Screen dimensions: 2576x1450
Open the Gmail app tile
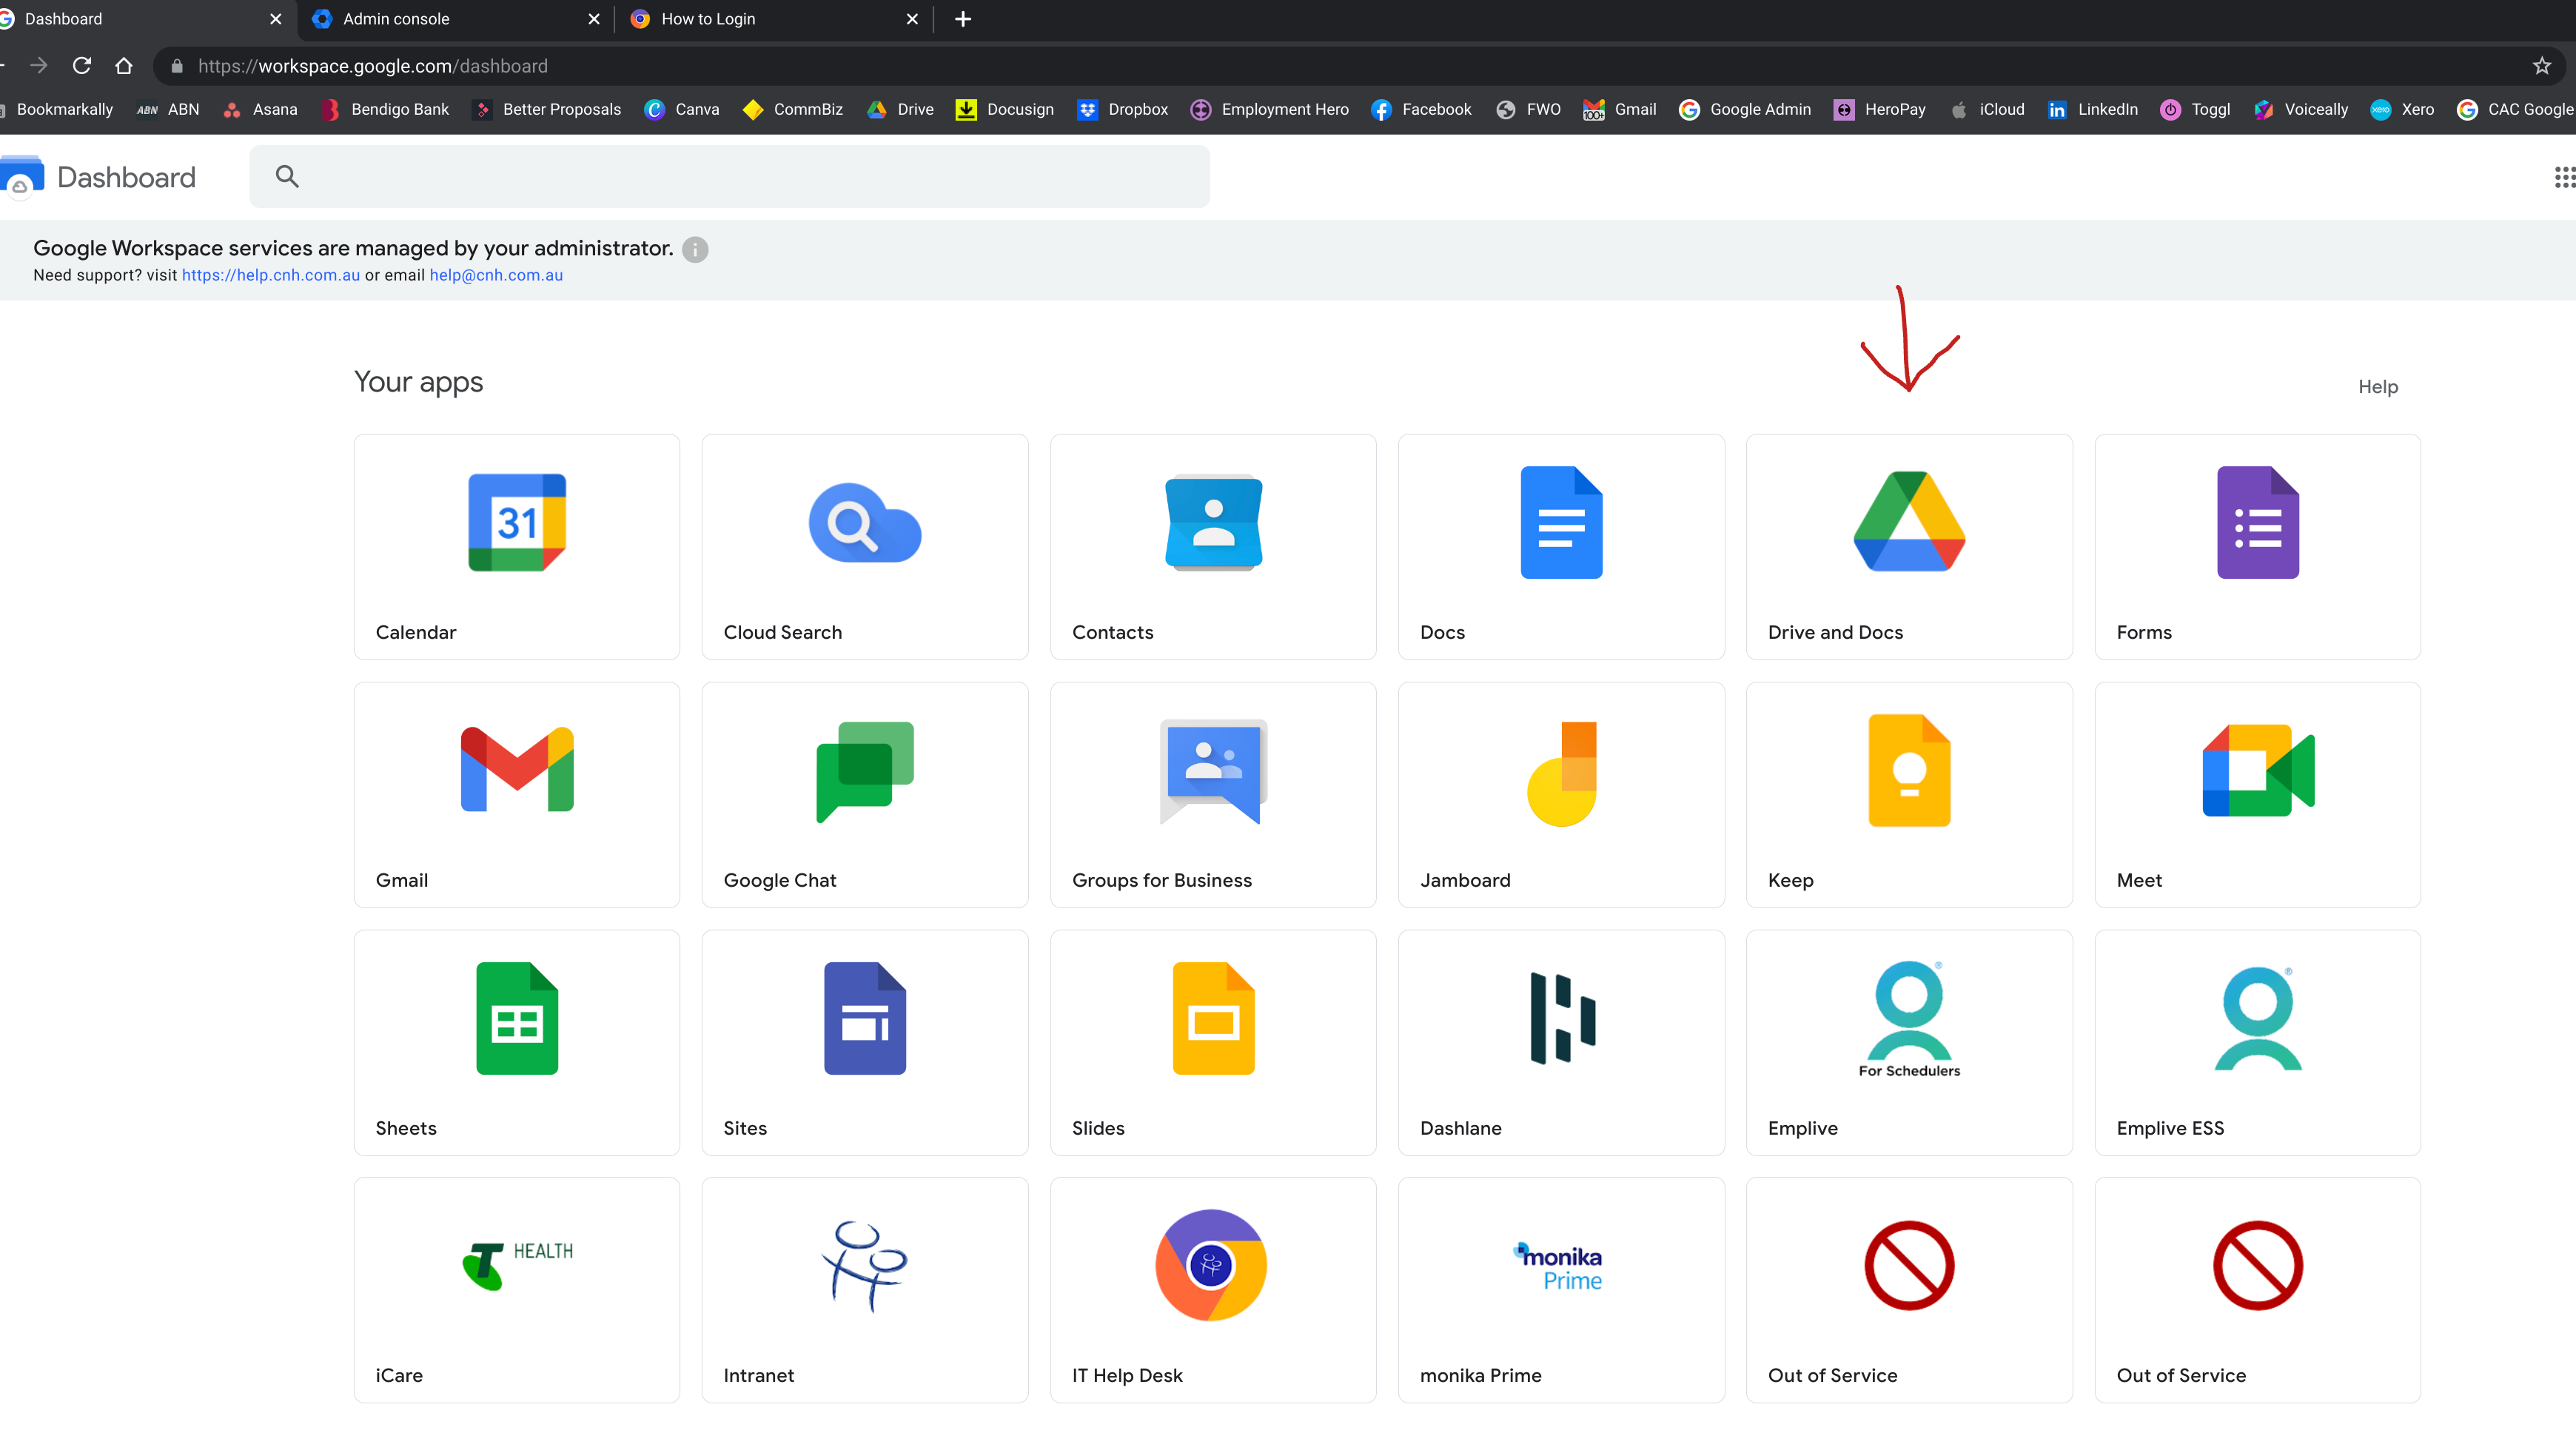click(516, 794)
